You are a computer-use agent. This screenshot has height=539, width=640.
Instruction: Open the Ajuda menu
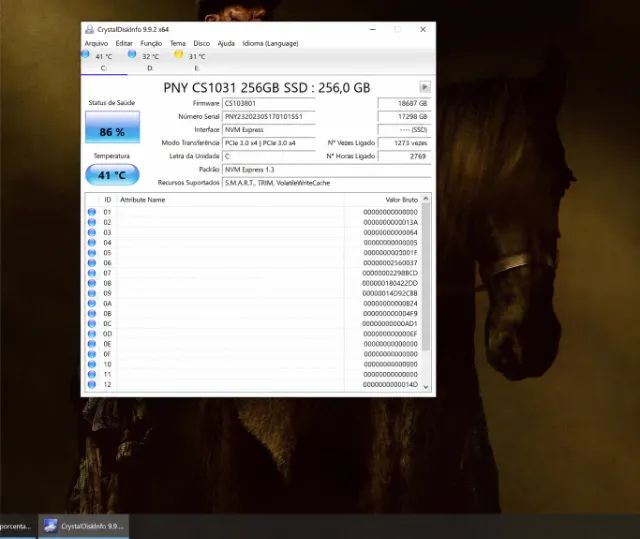pyautogui.click(x=226, y=43)
